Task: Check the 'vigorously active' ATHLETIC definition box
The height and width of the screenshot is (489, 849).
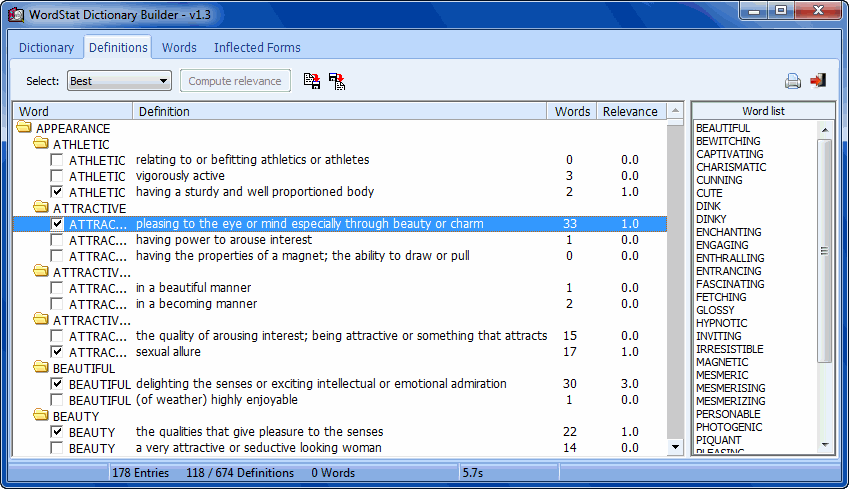Action: click(57, 176)
